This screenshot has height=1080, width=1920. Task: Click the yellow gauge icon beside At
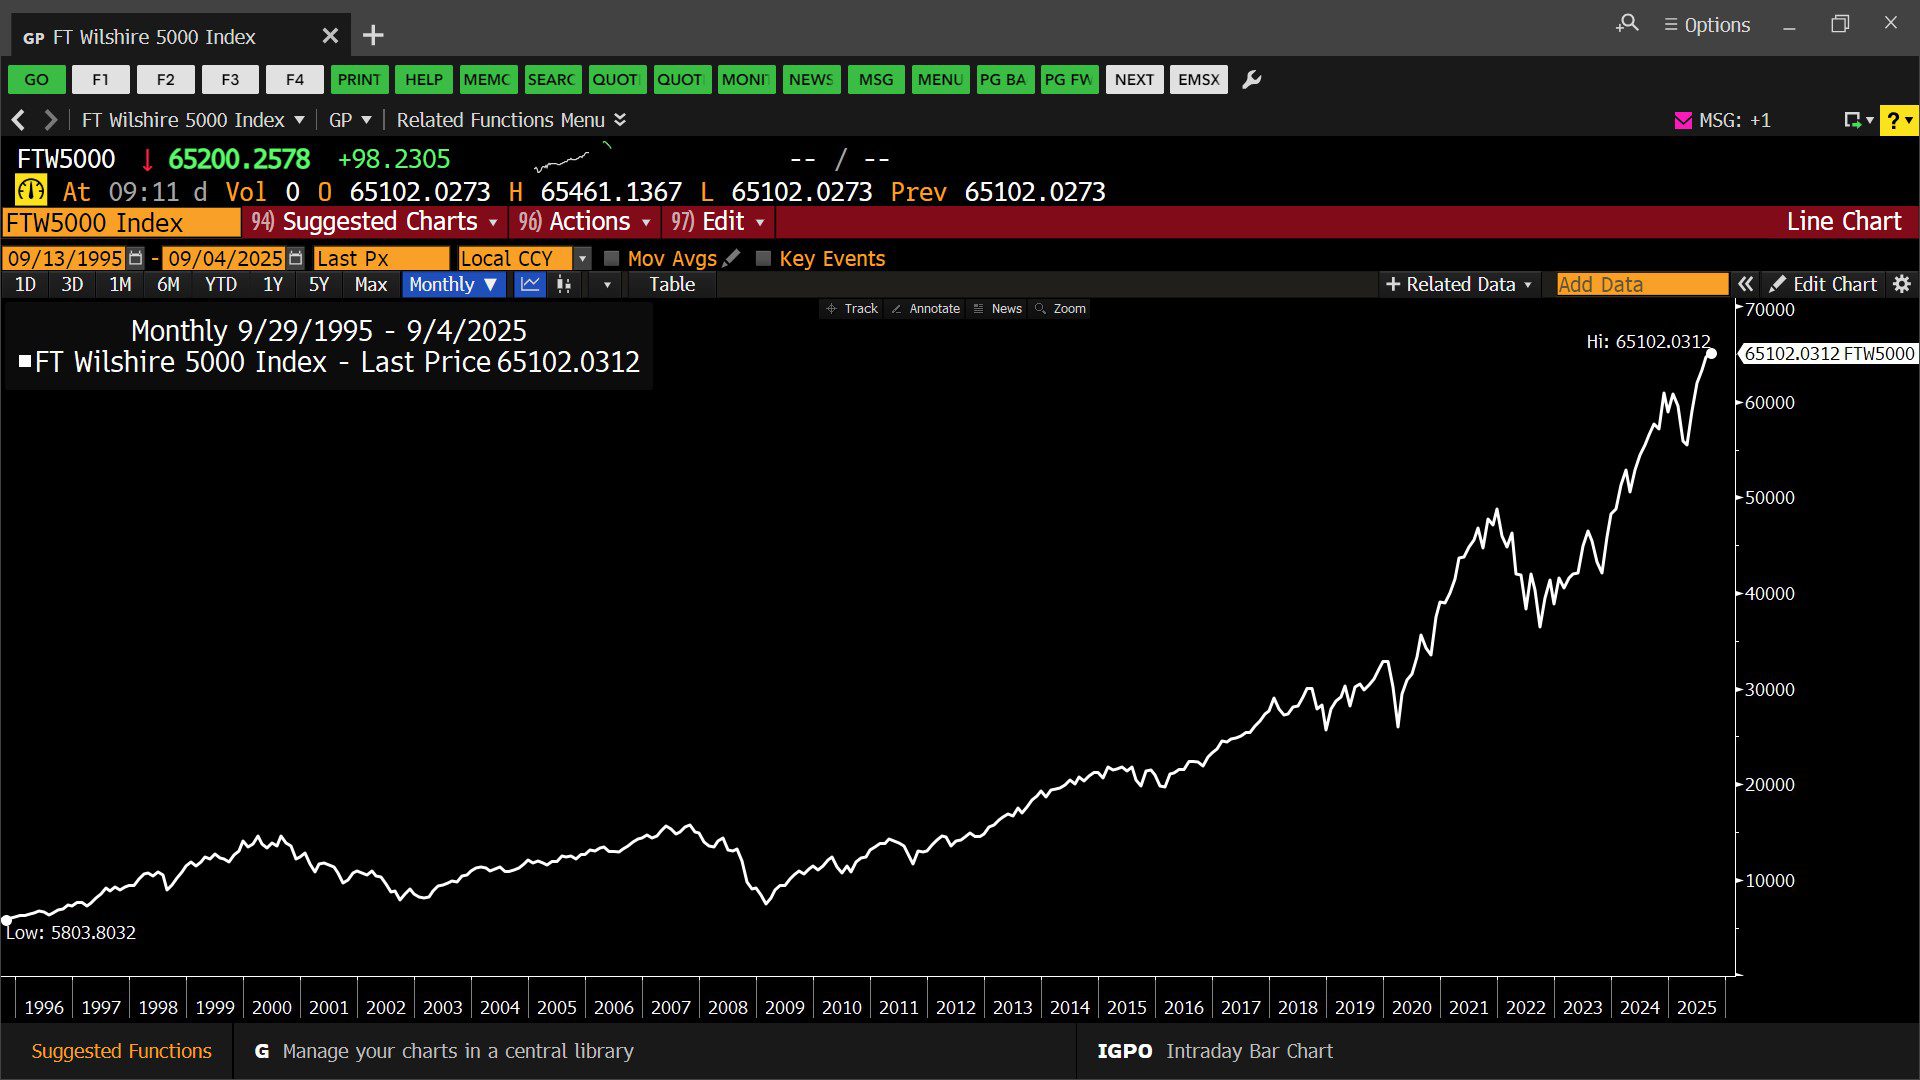pyautogui.click(x=31, y=190)
